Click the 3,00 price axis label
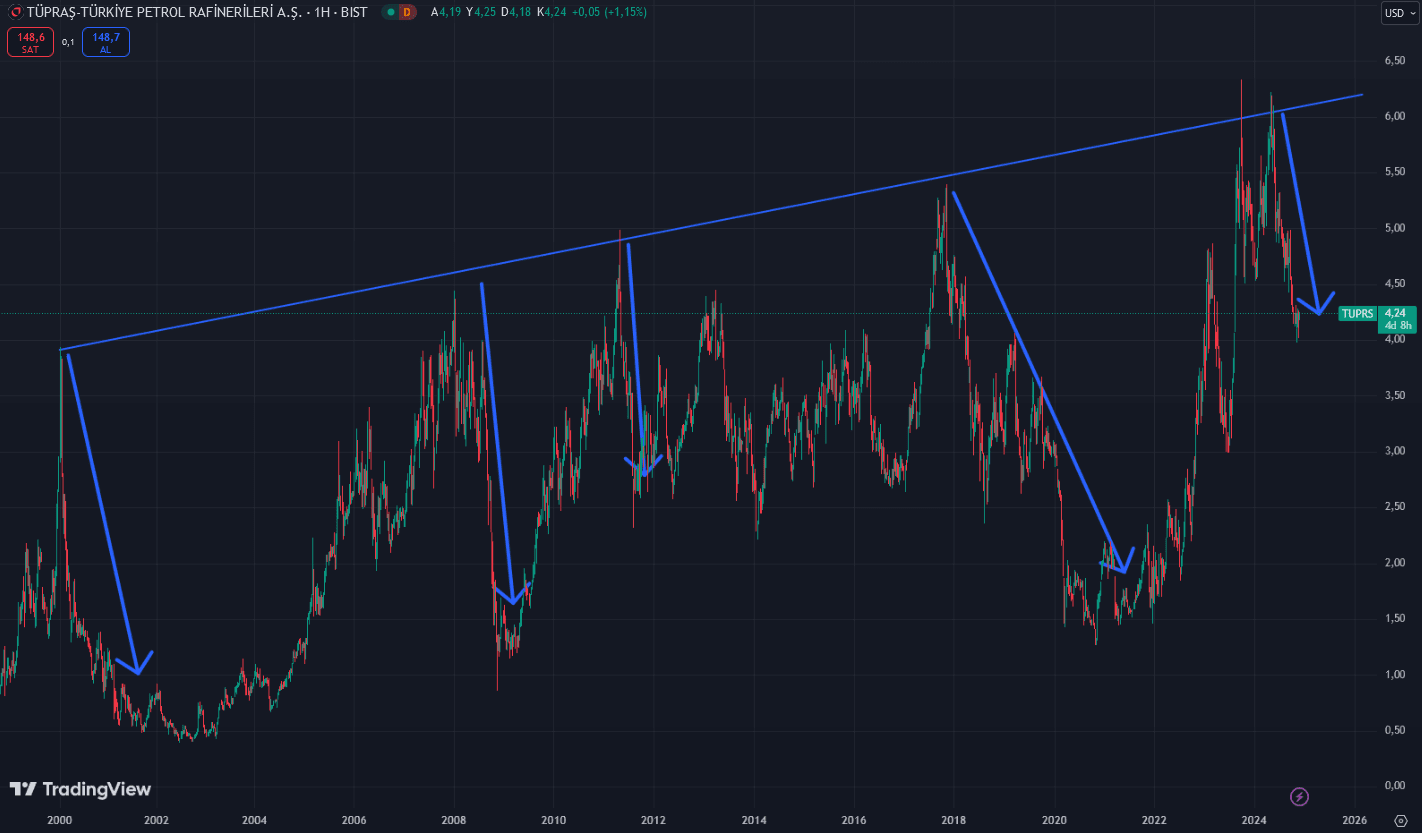The height and width of the screenshot is (833, 1422). point(1395,451)
